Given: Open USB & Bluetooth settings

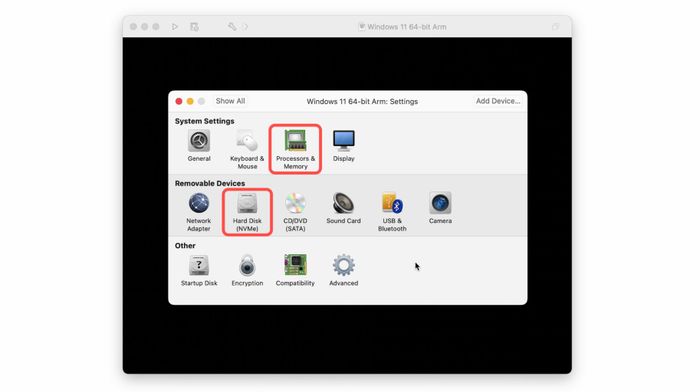Looking at the screenshot, I should pyautogui.click(x=392, y=212).
